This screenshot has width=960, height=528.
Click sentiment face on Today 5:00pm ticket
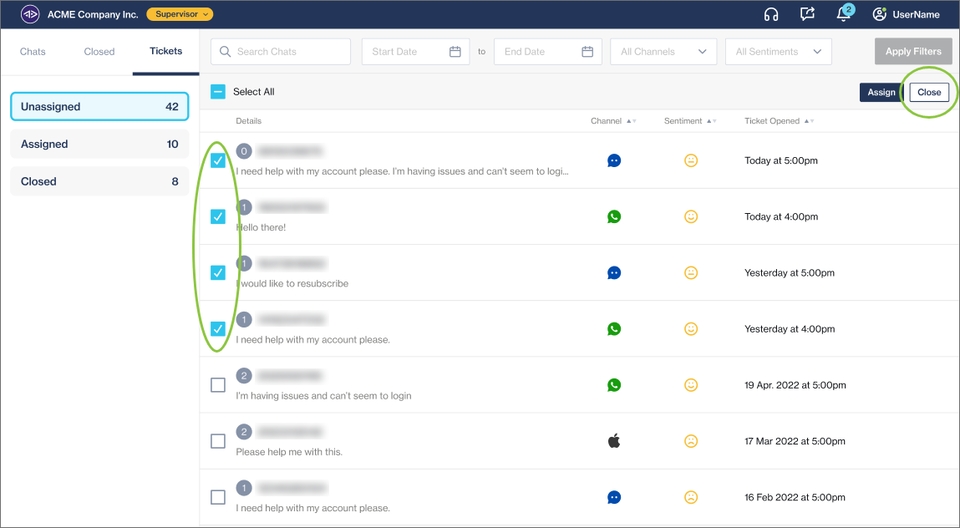[x=690, y=160]
